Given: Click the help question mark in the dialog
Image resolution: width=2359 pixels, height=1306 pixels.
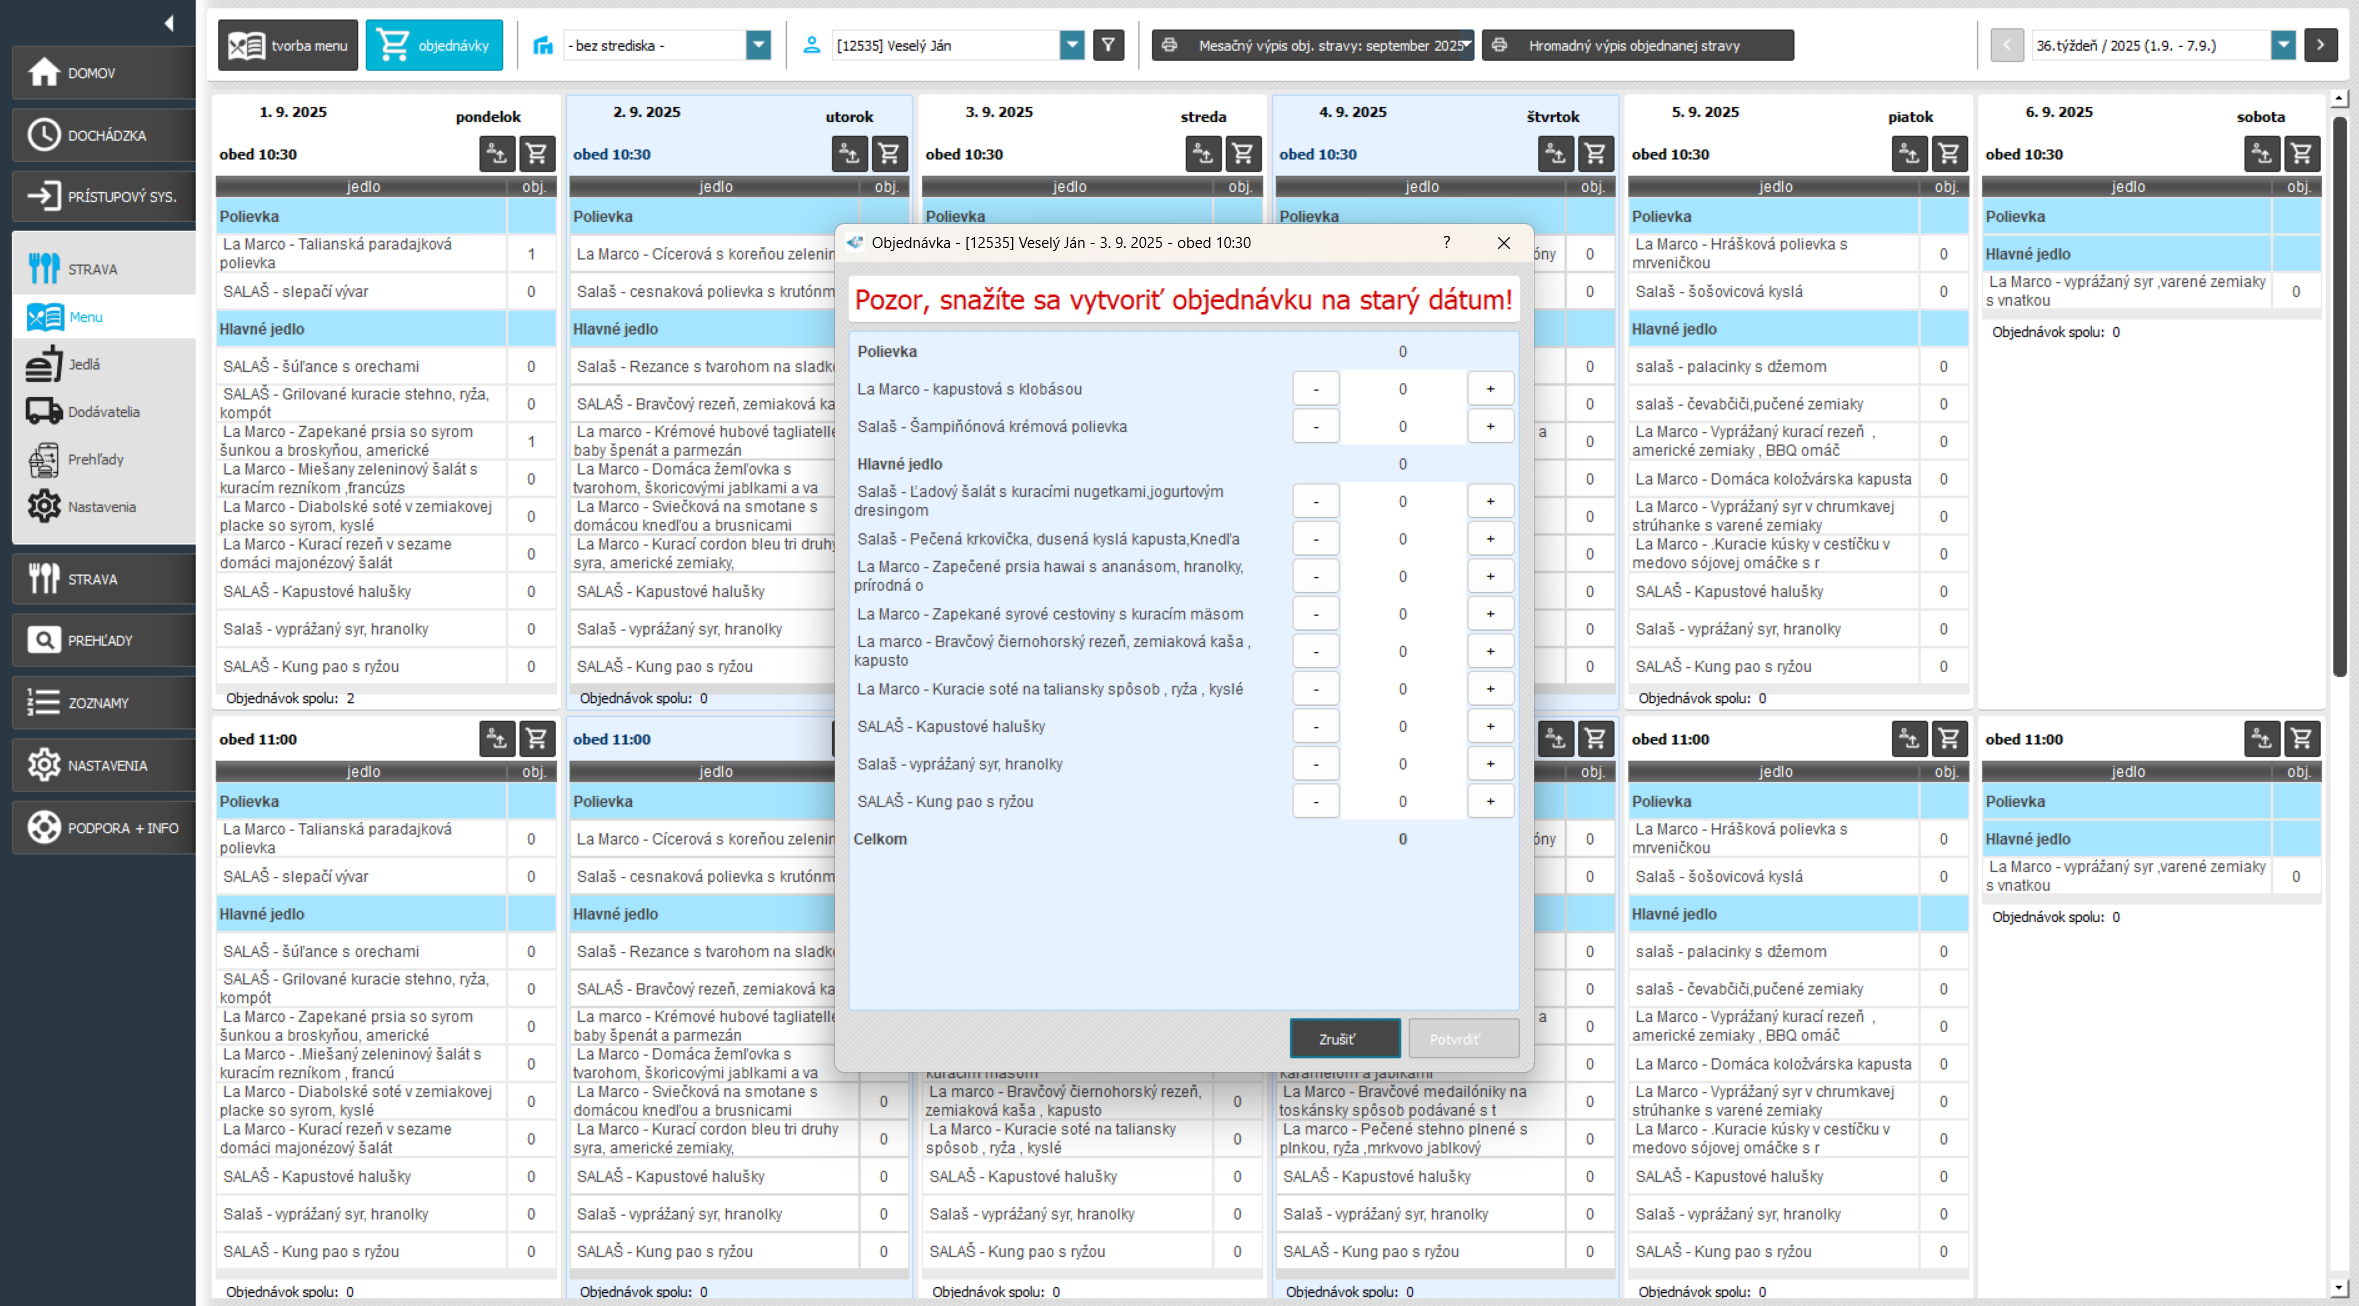Looking at the screenshot, I should tap(1446, 243).
